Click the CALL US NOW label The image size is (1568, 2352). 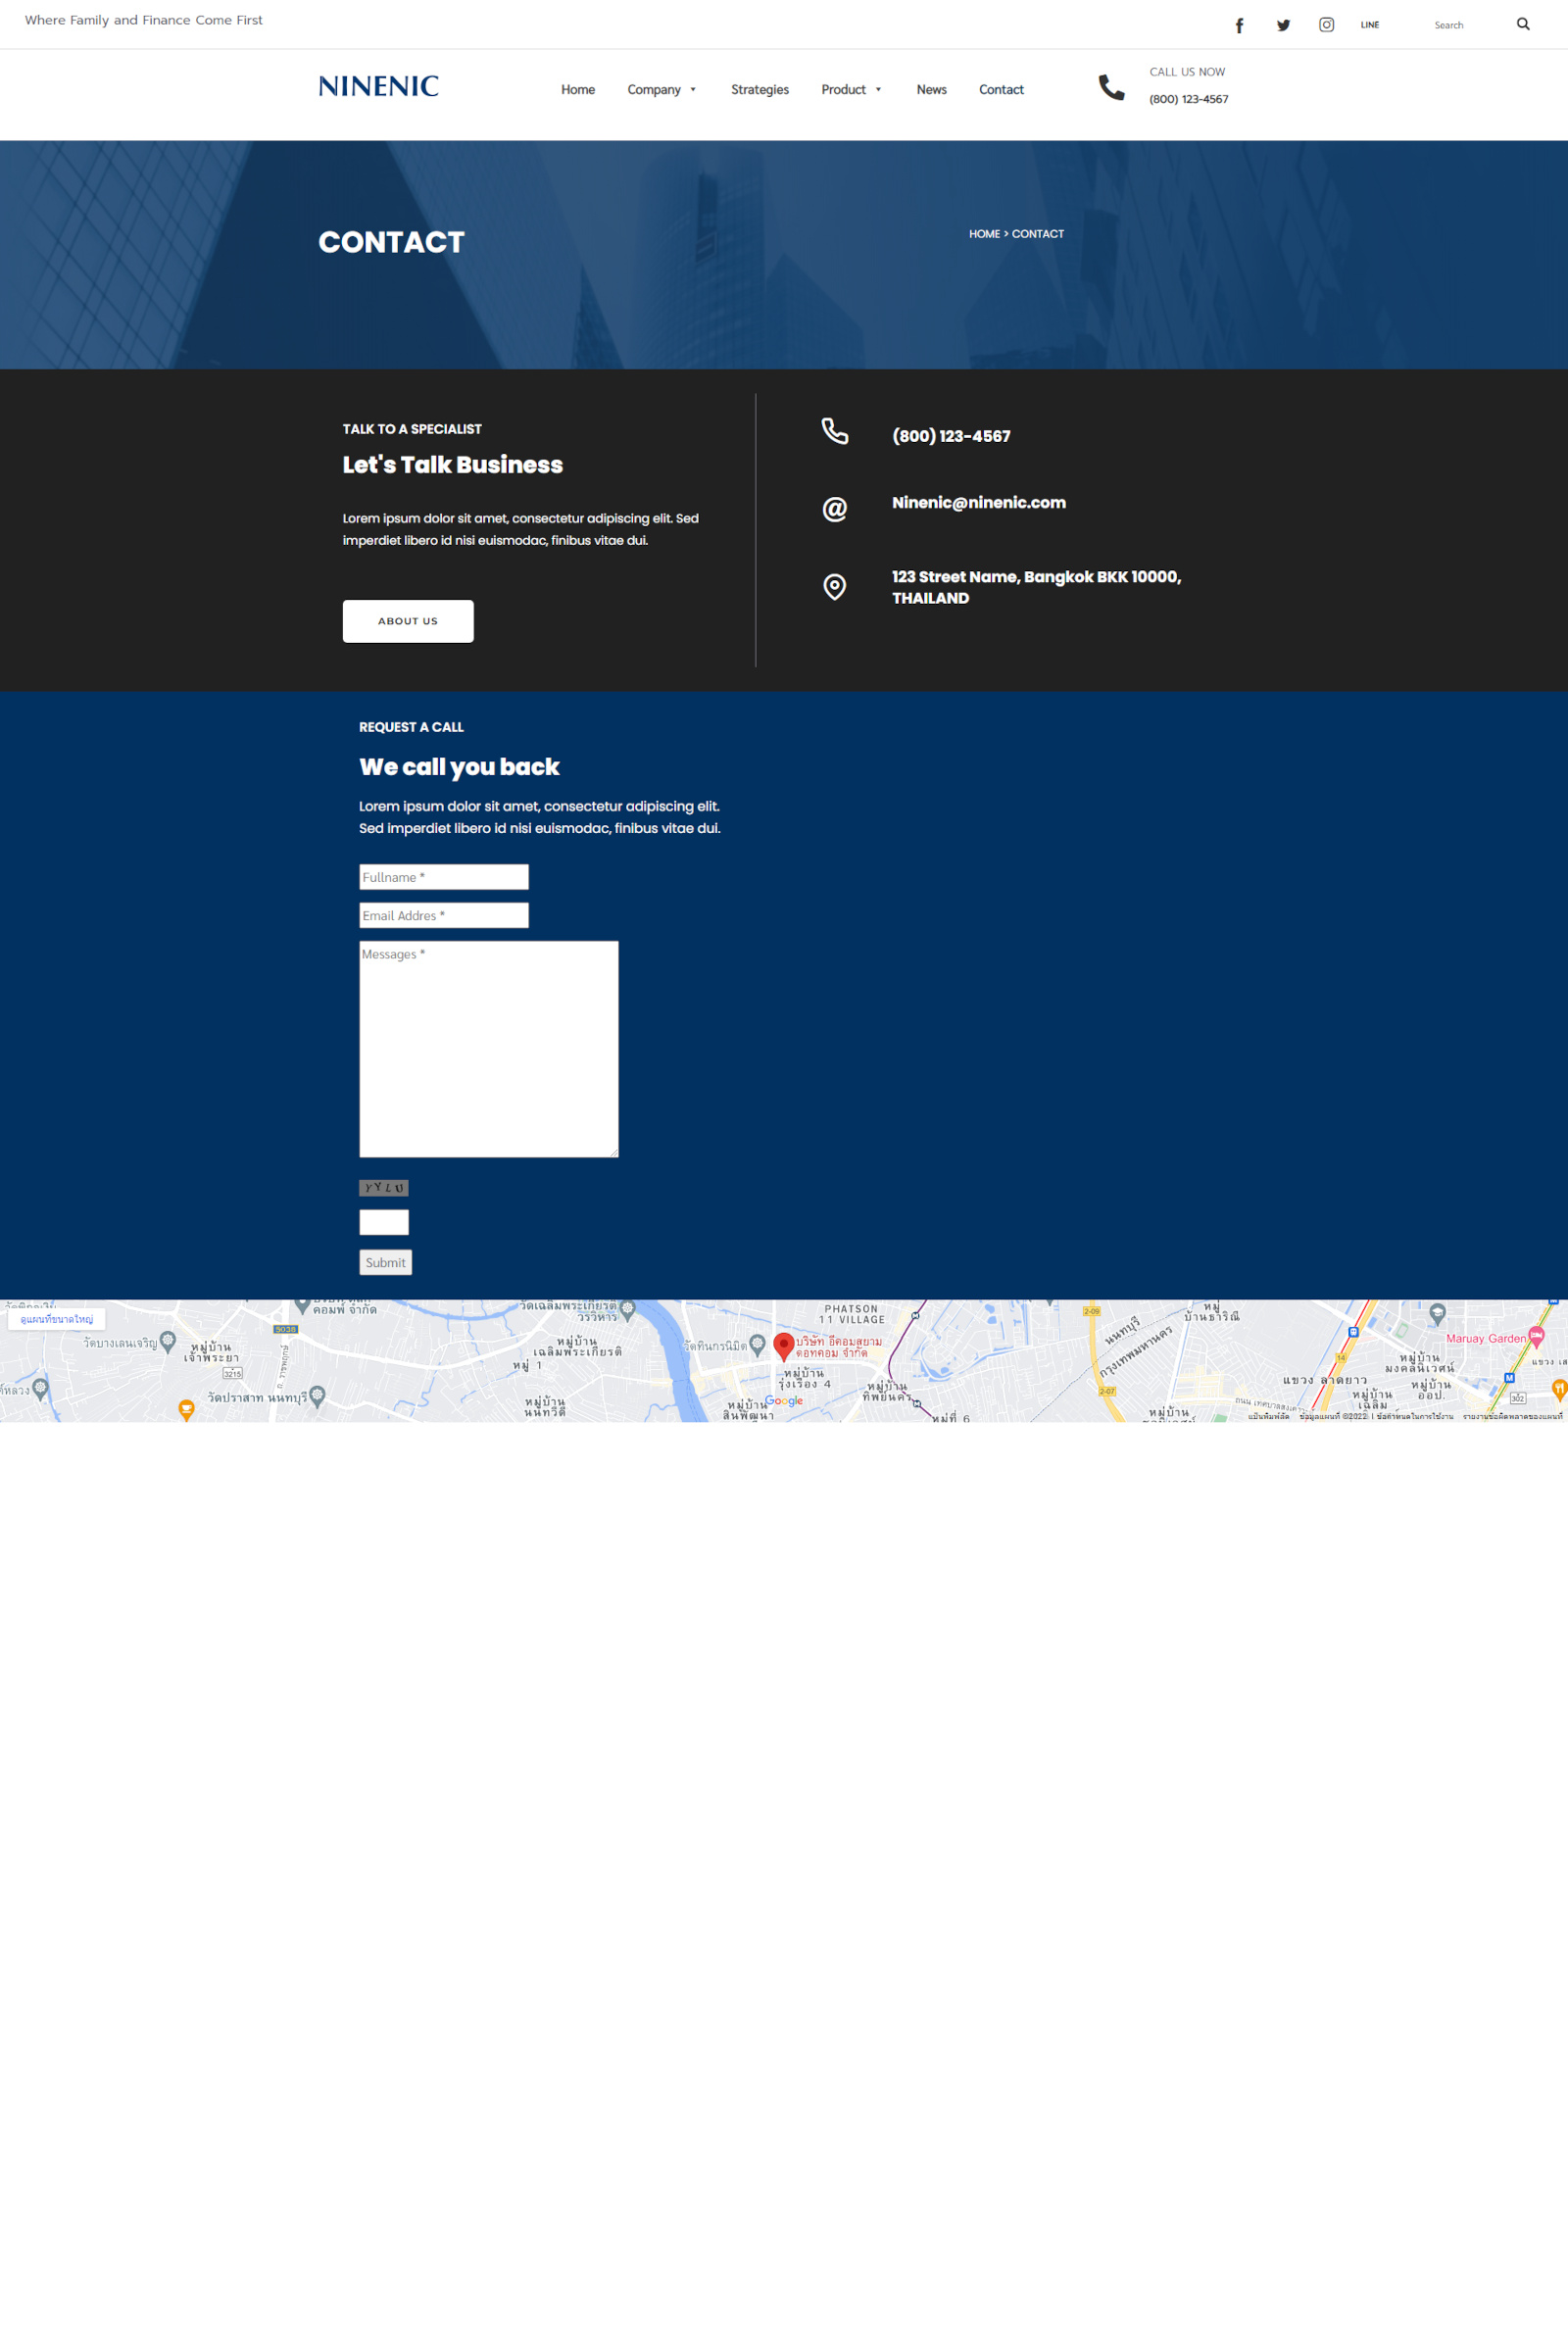pos(1187,72)
